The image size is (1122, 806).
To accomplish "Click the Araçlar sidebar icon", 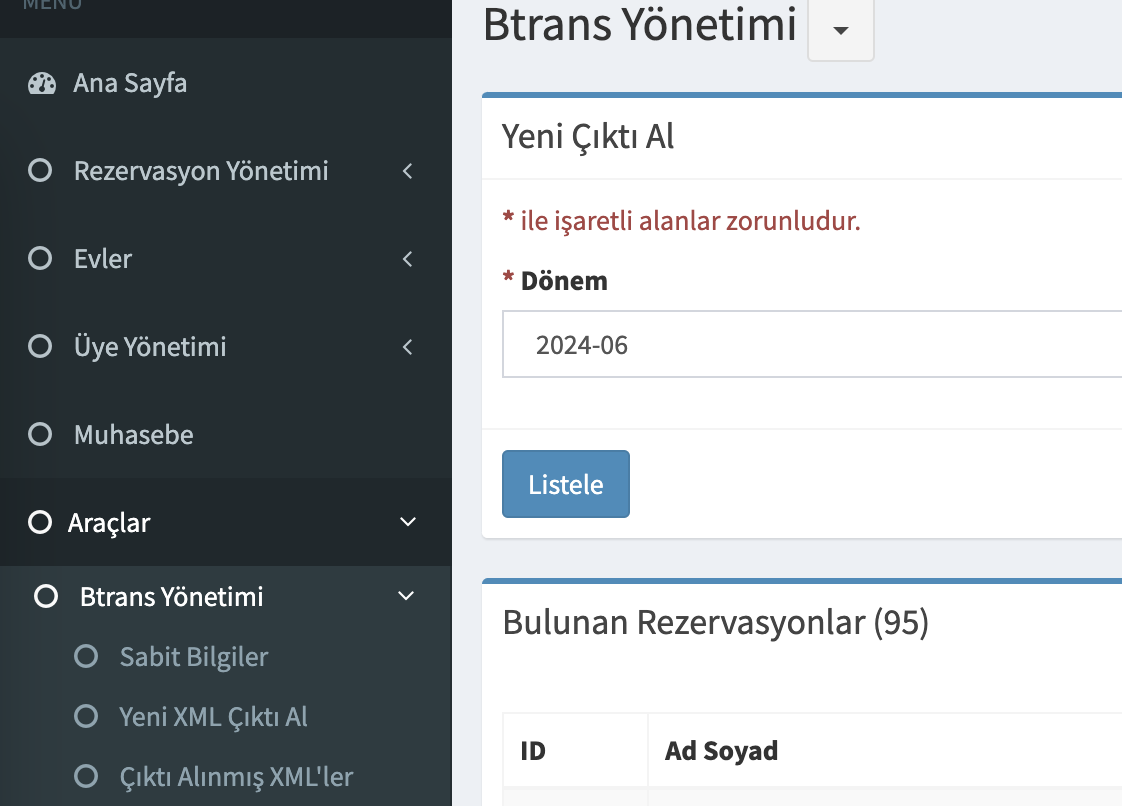I will [x=40, y=522].
